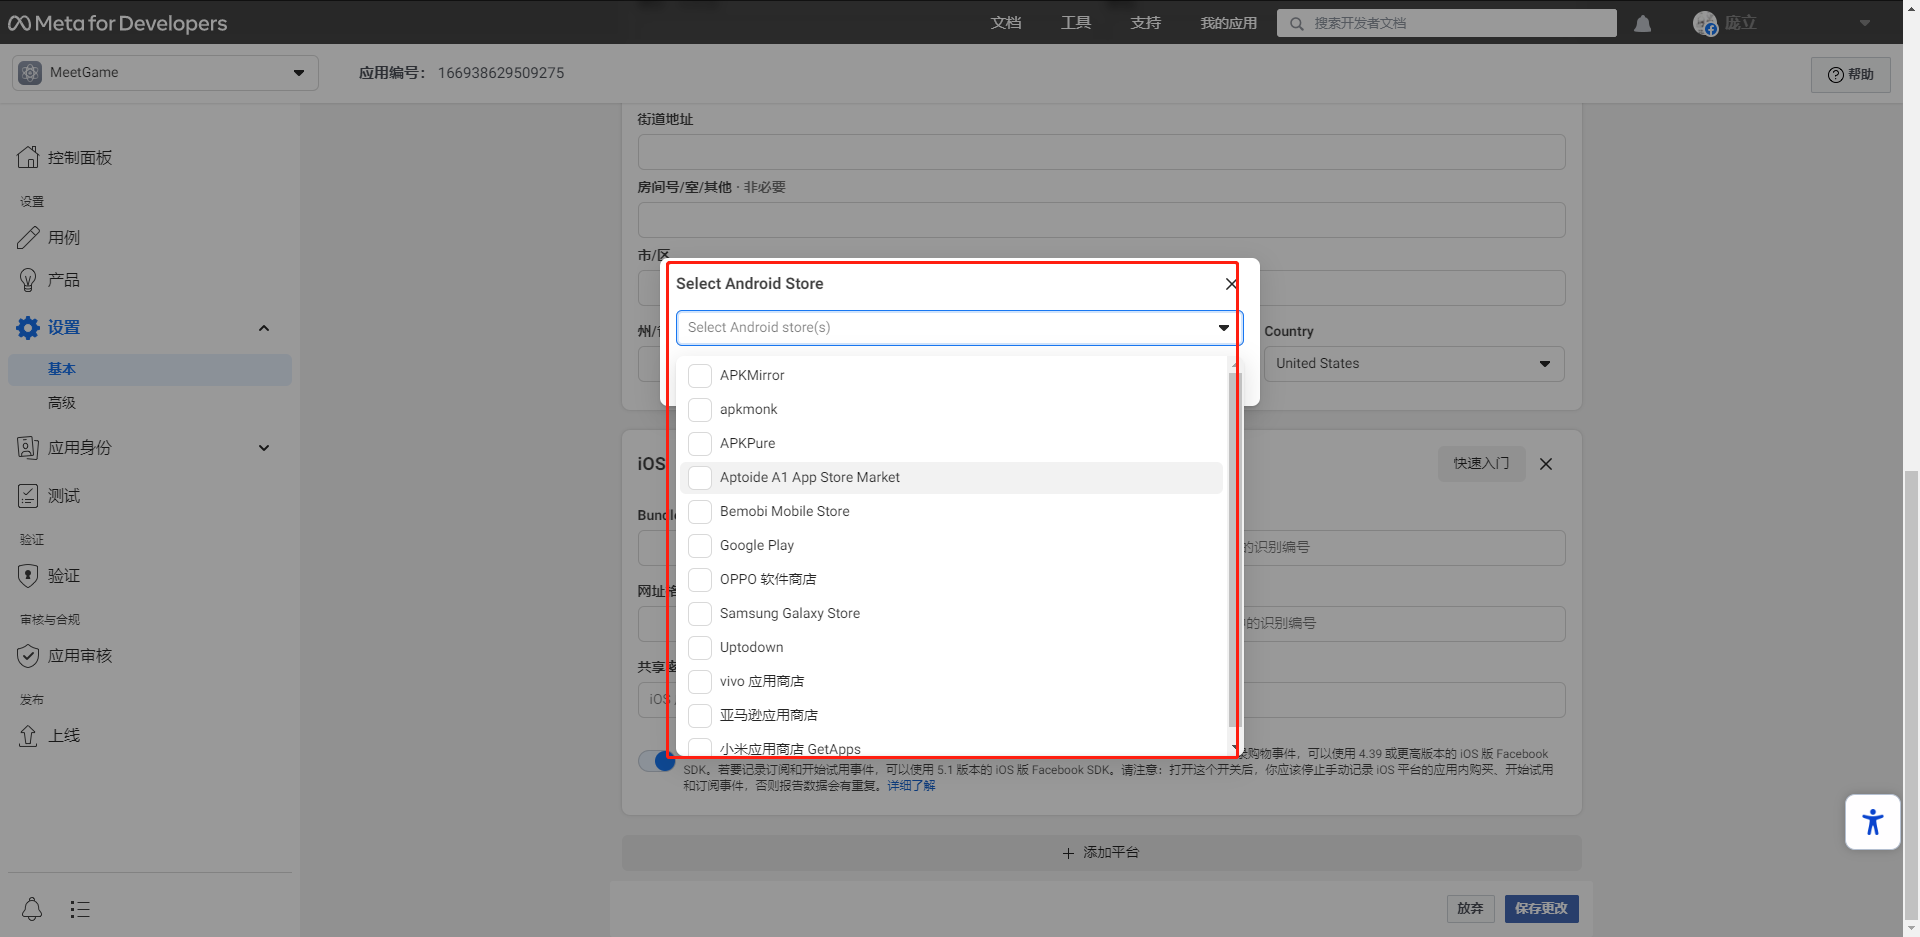Image resolution: width=1920 pixels, height=937 pixels.
Task: Open notifications bell in top bar
Action: [1642, 23]
